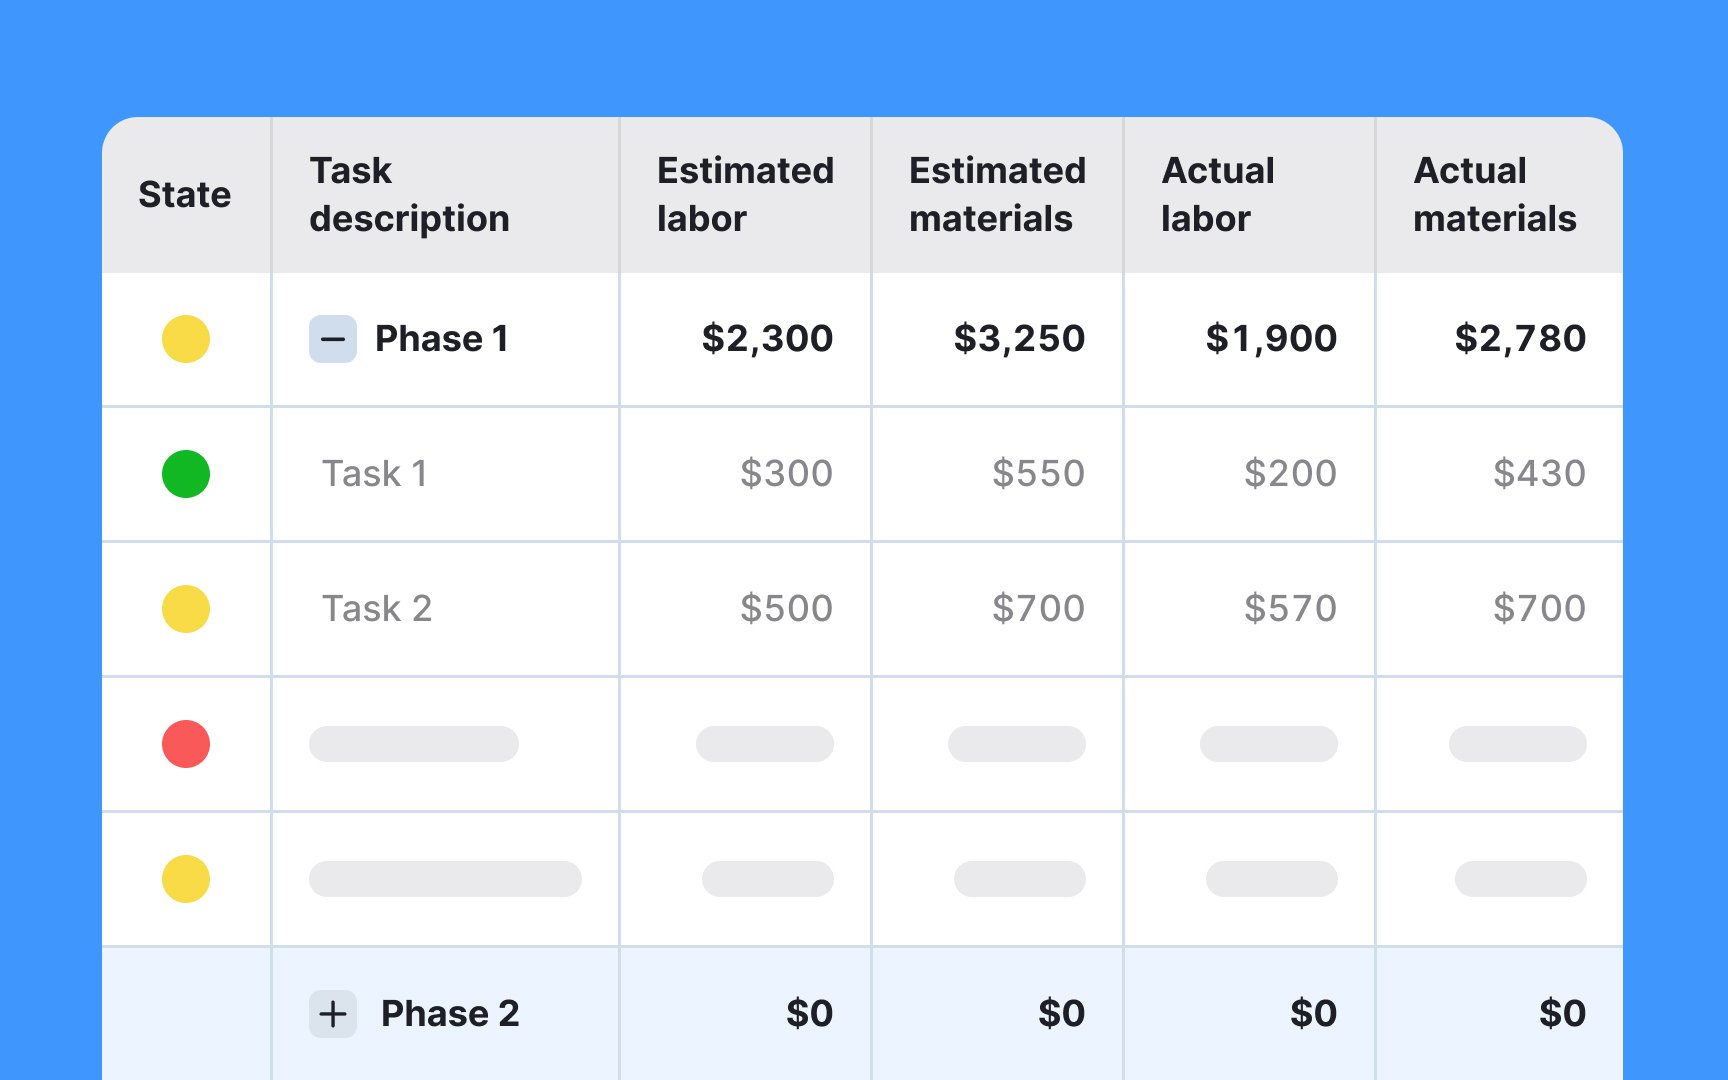
Task: Sort by Estimated labor column header
Action: point(746,195)
